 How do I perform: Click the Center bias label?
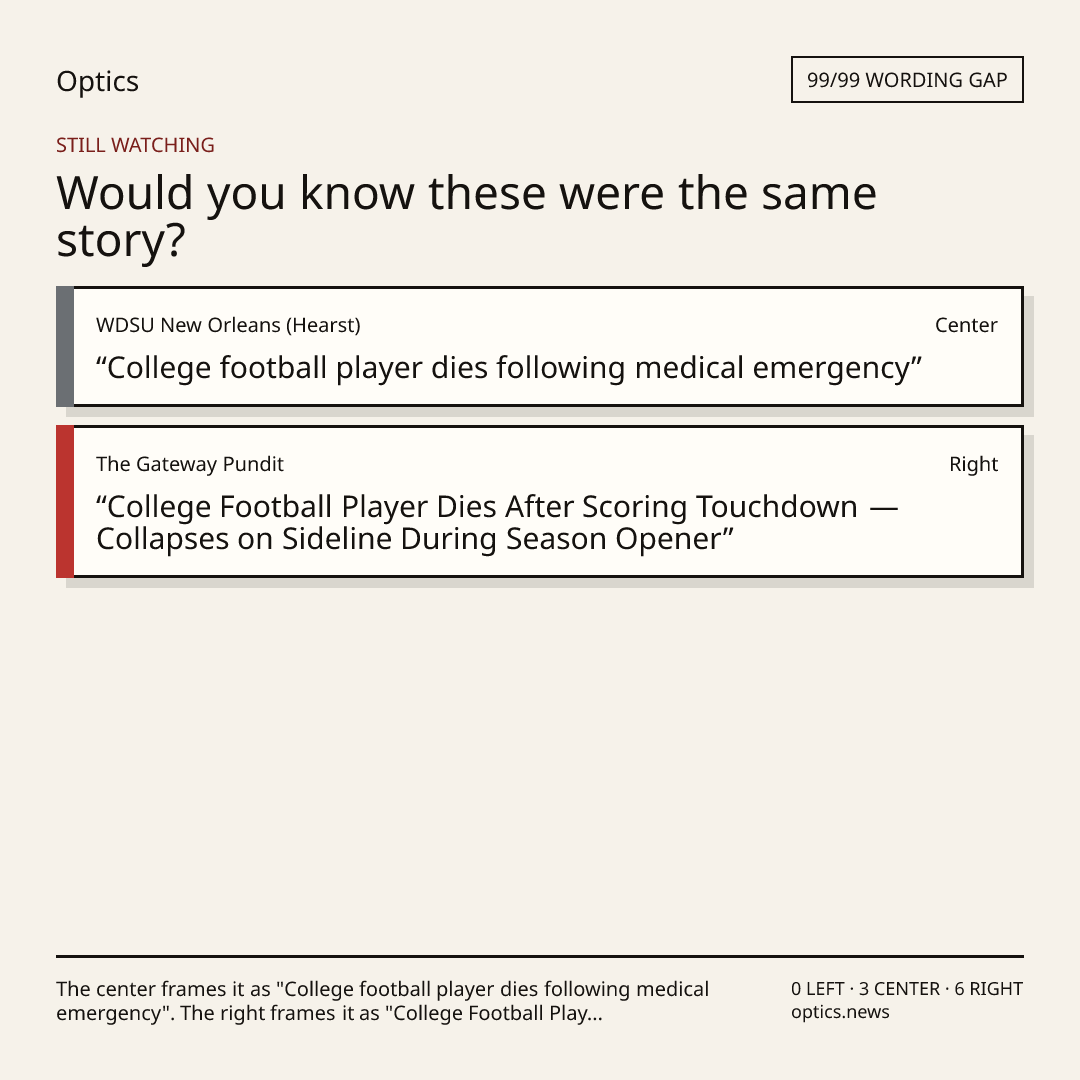(966, 325)
